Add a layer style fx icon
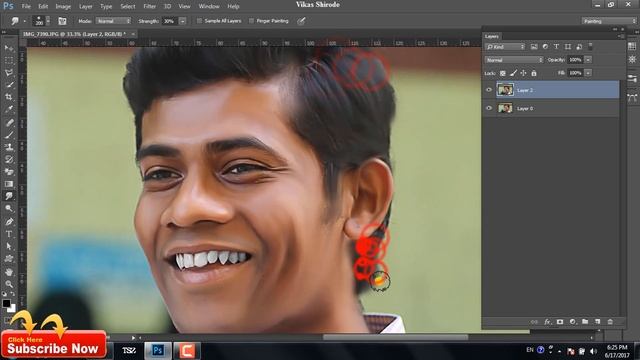Image resolution: width=640 pixels, height=360 pixels. tap(547, 322)
